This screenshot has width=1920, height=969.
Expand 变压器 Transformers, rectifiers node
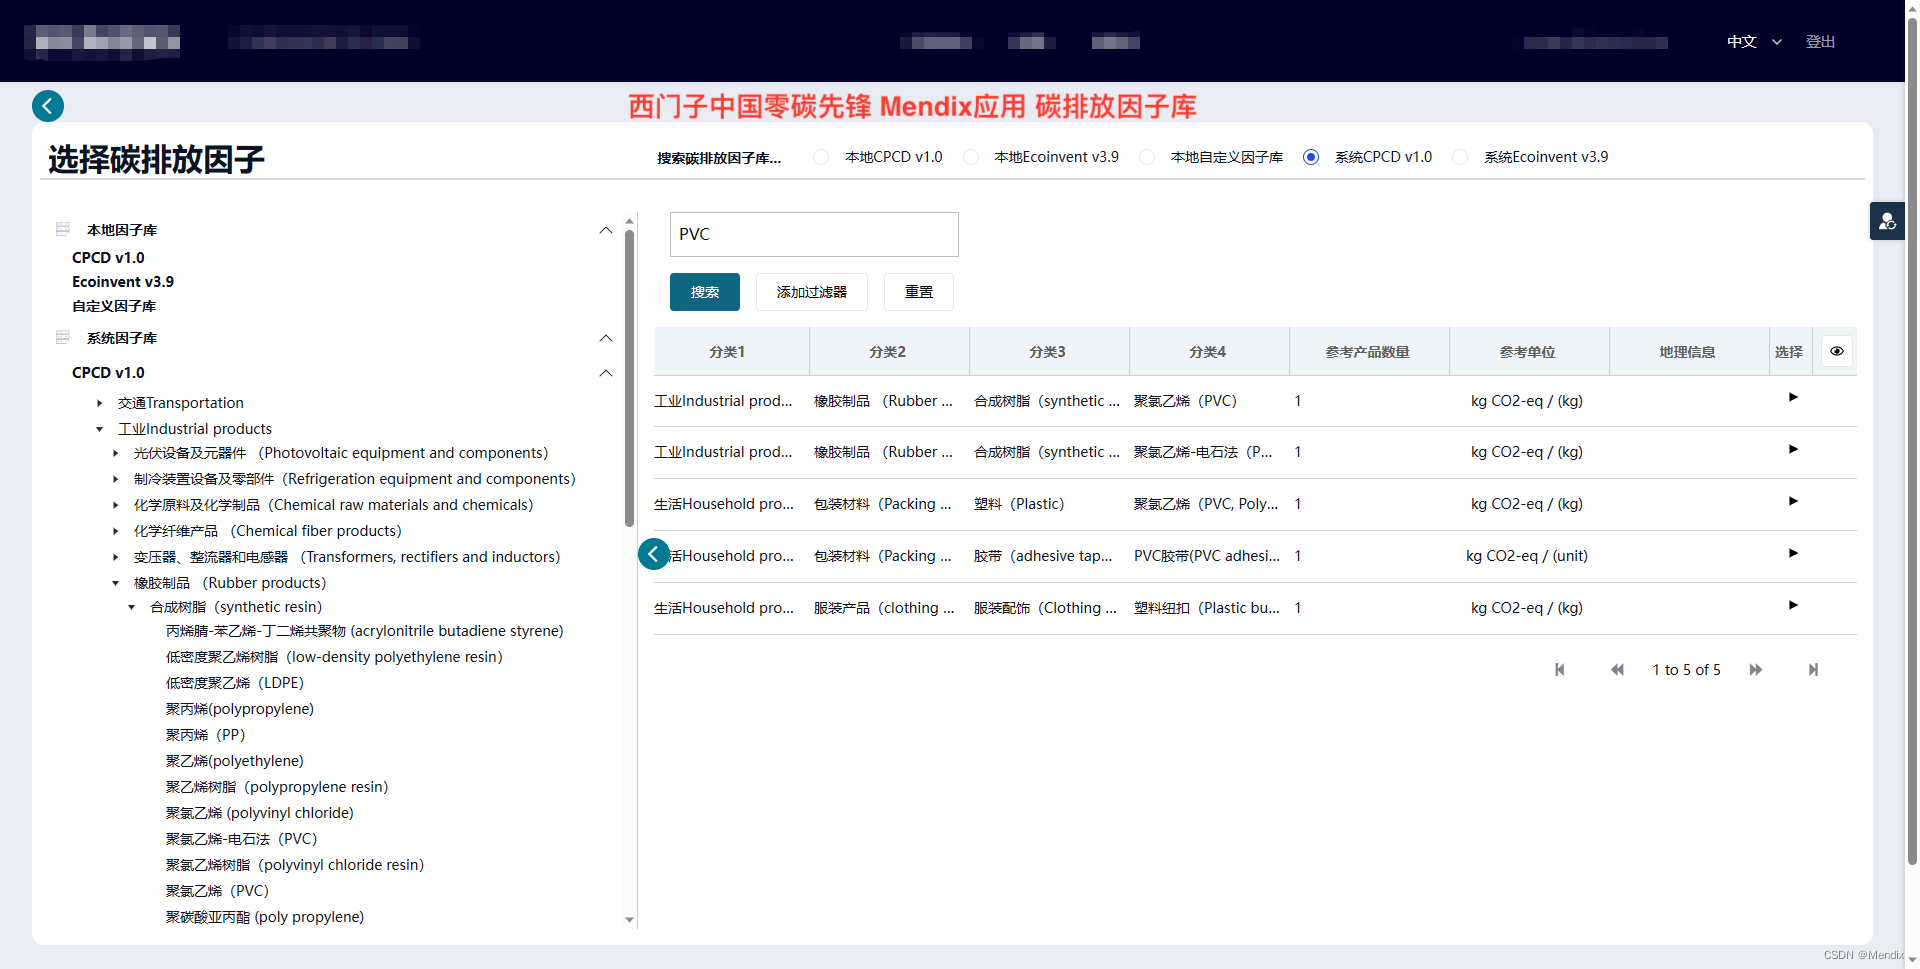[x=116, y=557]
